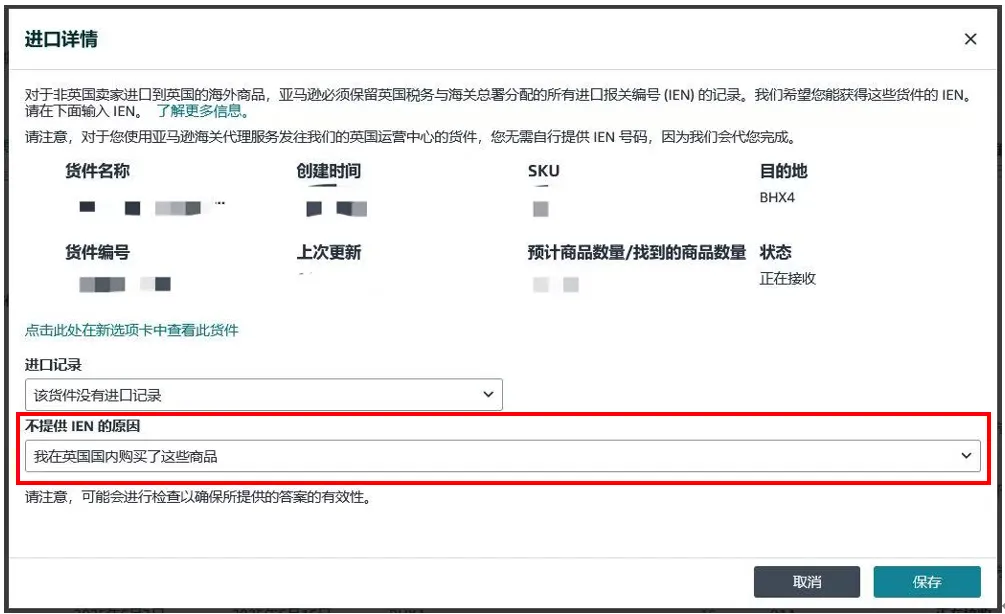1005x614 pixels.
Task: Click the SKU value under SKU header
Action: (542, 209)
